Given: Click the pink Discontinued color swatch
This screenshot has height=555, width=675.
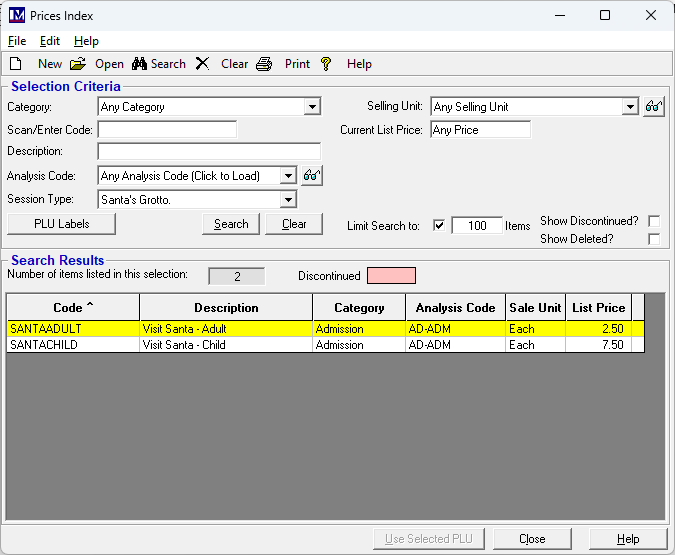Looking at the screenshot, I should [391, 276].
